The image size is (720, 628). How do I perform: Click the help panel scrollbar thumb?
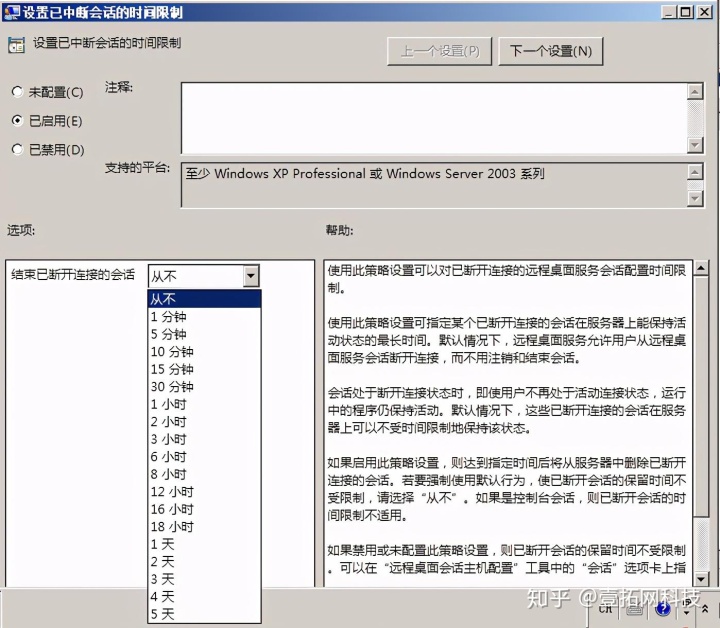(701, 396)
